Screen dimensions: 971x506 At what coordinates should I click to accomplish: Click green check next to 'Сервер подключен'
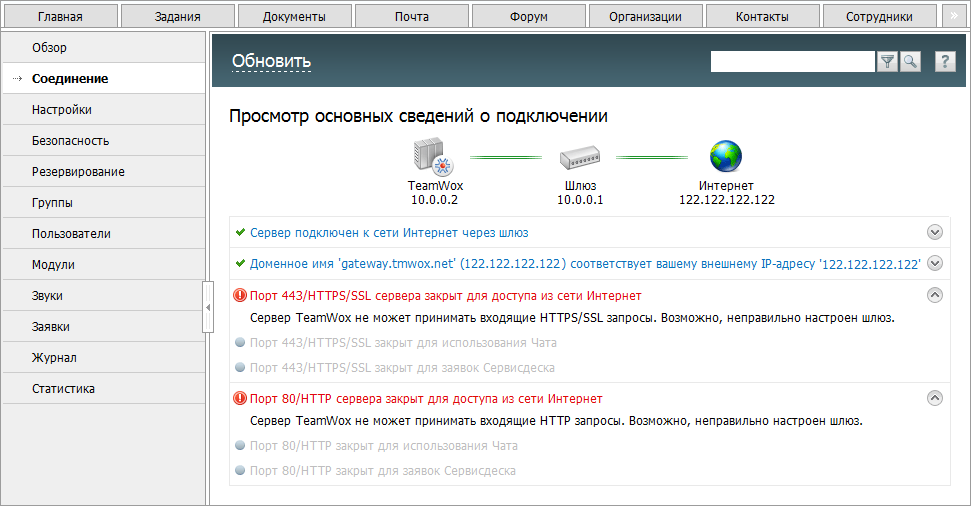[240, 232]
